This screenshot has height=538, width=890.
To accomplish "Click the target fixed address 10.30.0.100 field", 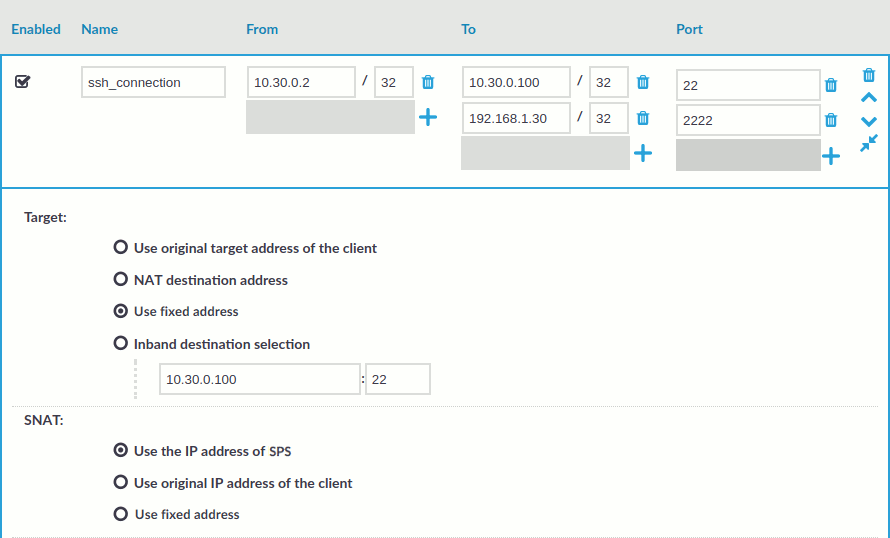I will [x=259, y=380].
